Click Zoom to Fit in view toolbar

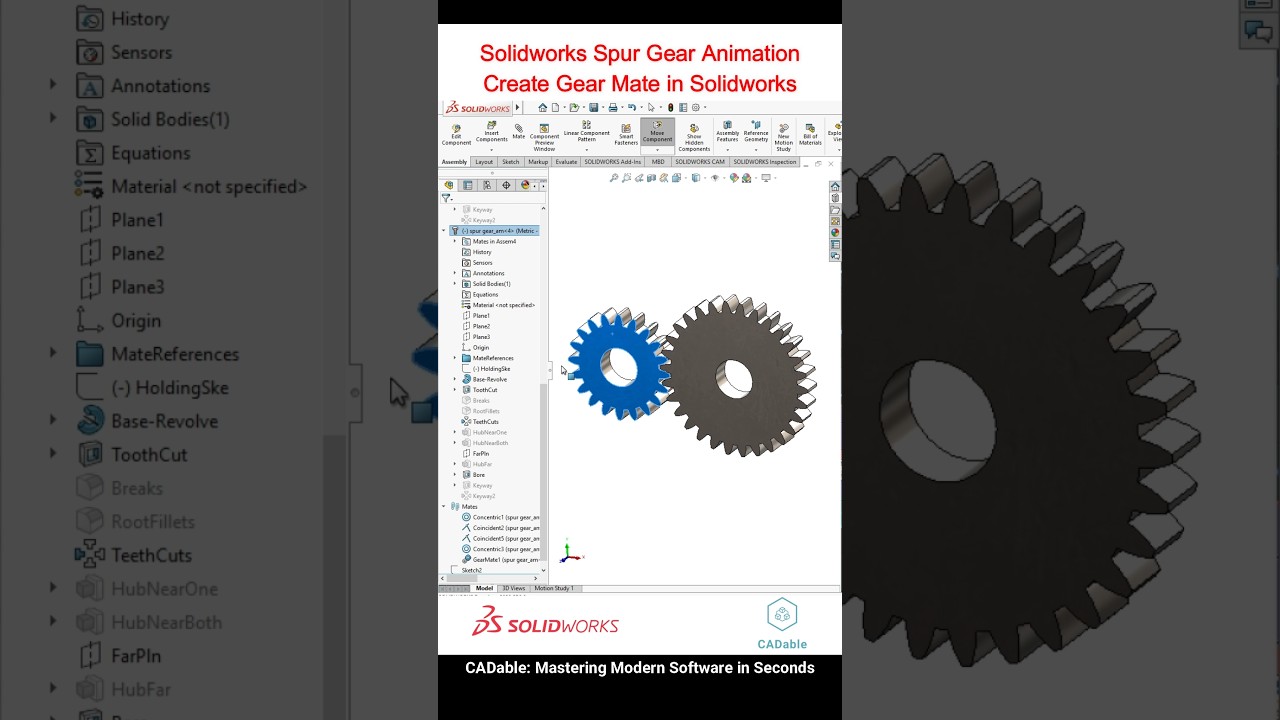(x=614, y=178)
